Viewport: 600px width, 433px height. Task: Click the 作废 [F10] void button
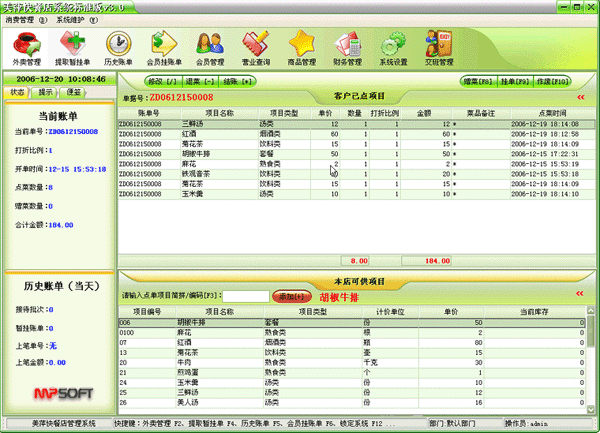tap(552, 80)
